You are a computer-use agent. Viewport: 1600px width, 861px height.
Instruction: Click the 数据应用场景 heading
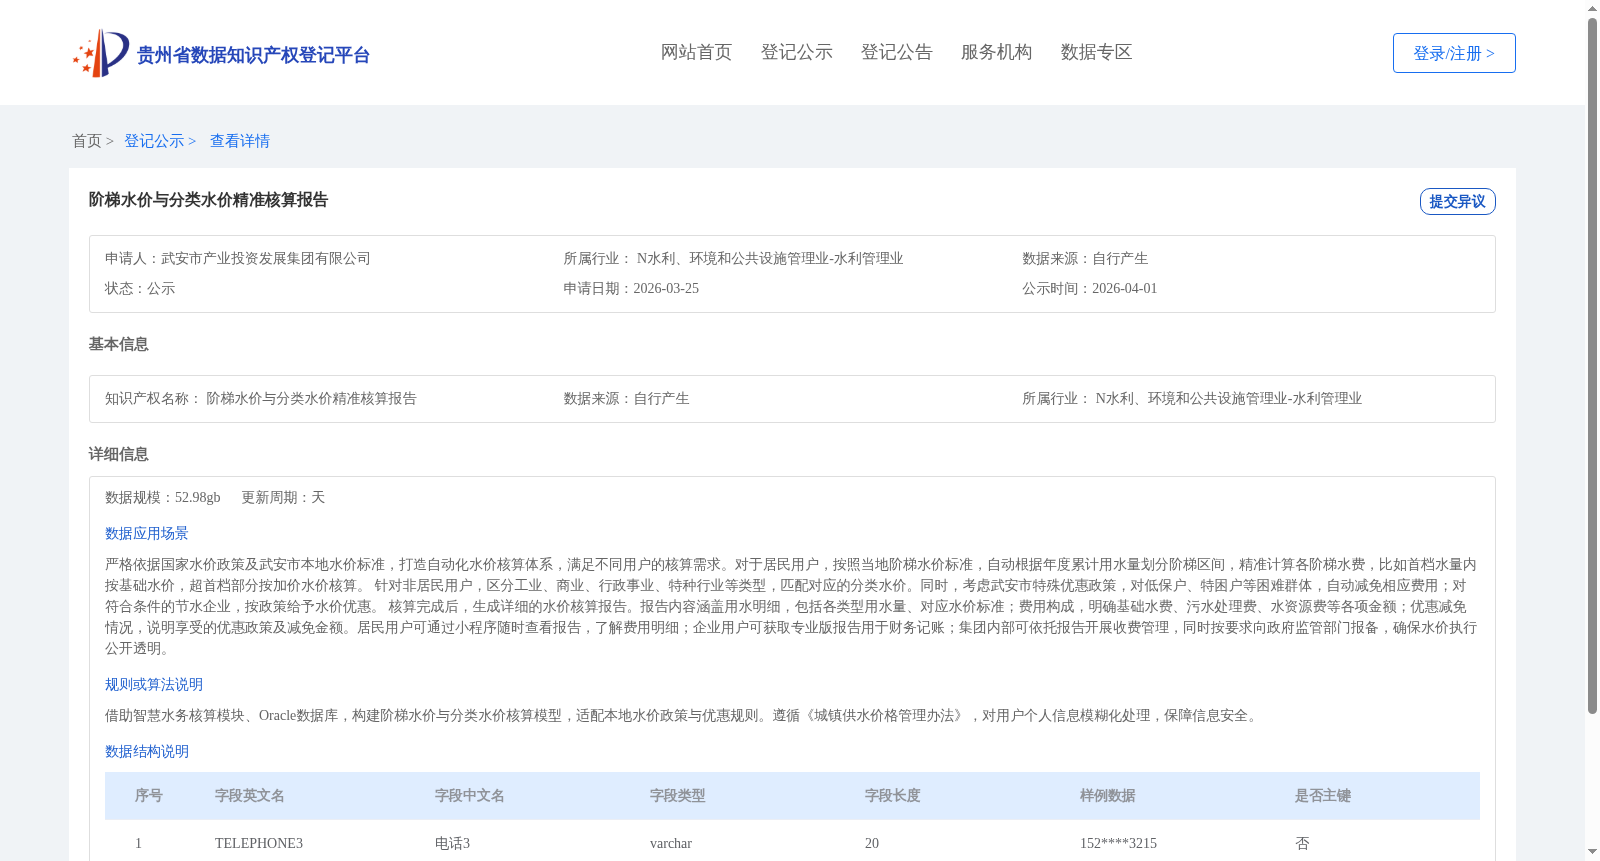[x=147, y=533]
